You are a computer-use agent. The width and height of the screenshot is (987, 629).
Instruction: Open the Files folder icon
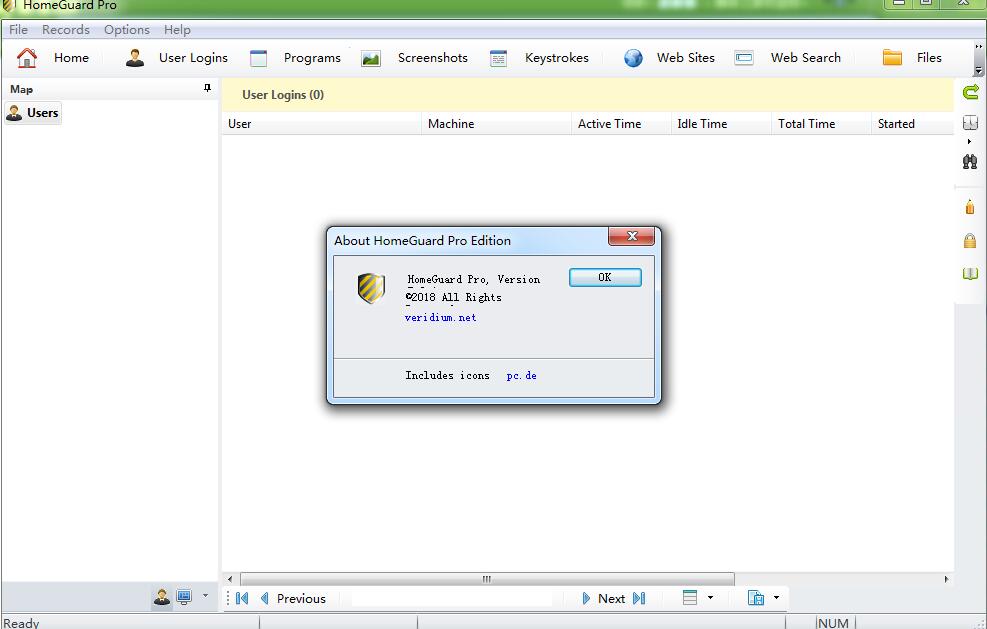point(892,57)
